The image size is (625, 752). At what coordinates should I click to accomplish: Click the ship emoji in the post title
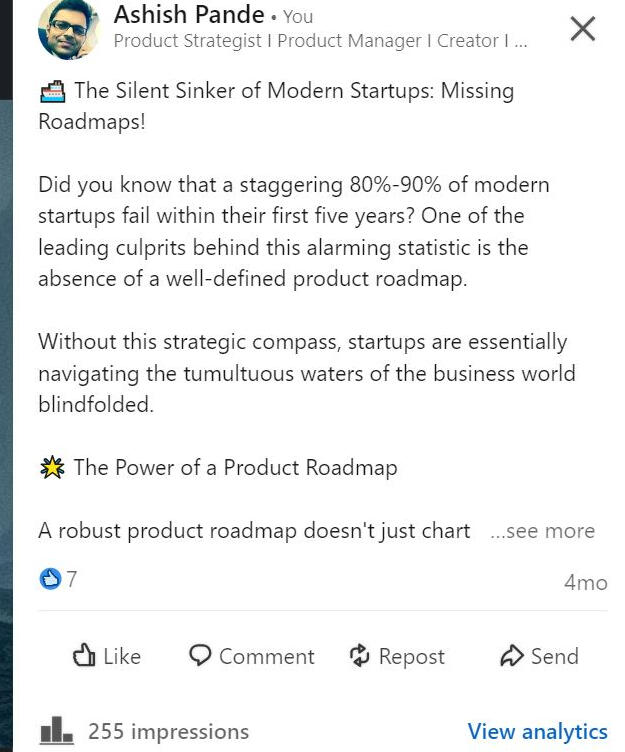52,92
